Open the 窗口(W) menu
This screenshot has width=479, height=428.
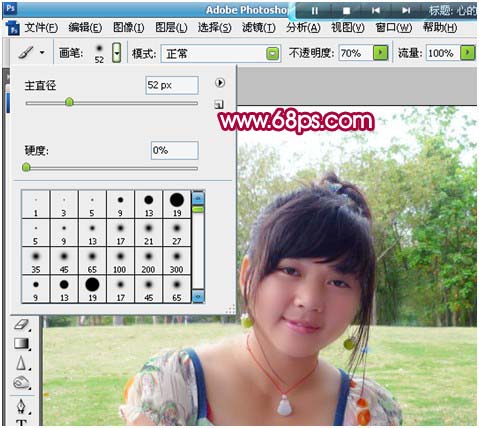pos(393,27)
